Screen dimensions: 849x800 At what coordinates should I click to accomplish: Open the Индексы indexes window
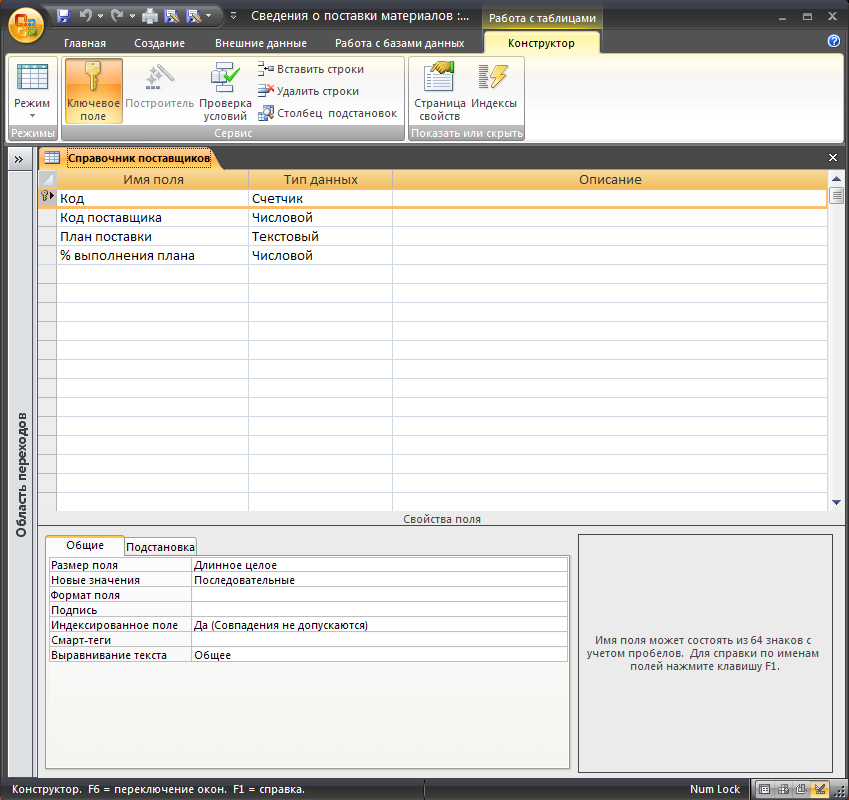pyautogui.click(x=494, y=91)
